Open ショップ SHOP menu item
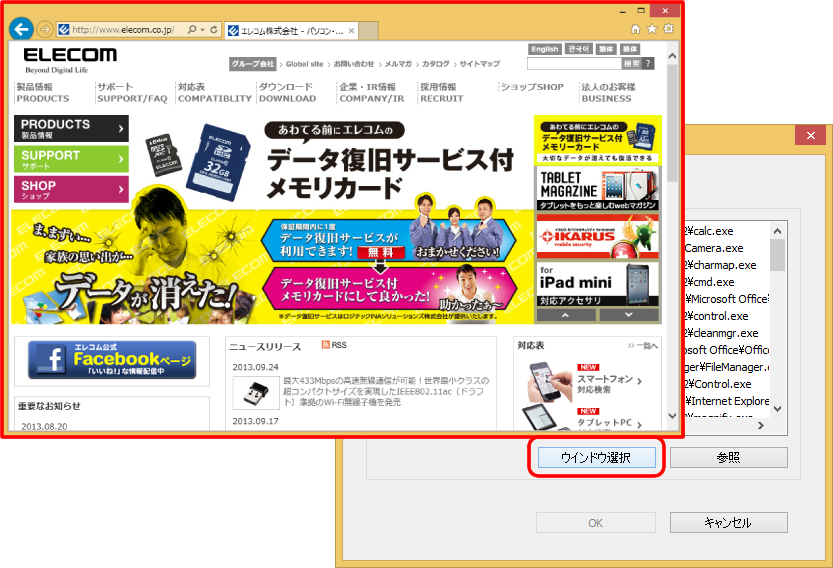The height and width of the screenshot is (568, 833). pyautogui.click(x=532, y=87)
